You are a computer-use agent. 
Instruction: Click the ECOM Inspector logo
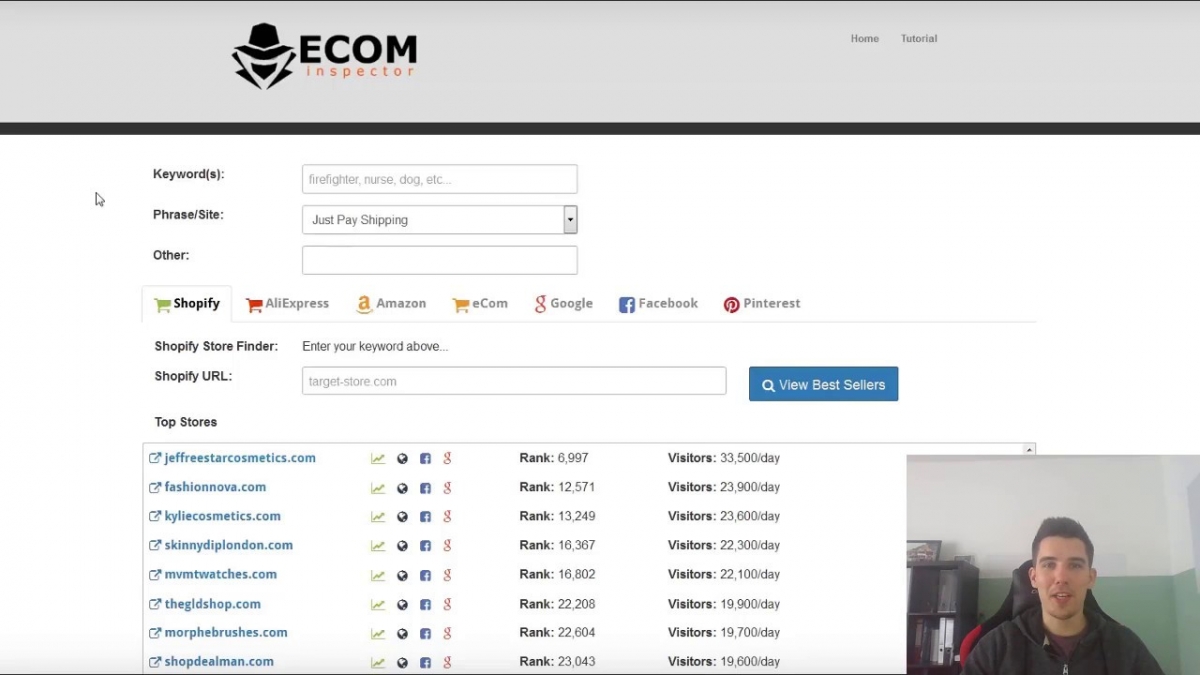pyautogui.click(x=324, y=55)
